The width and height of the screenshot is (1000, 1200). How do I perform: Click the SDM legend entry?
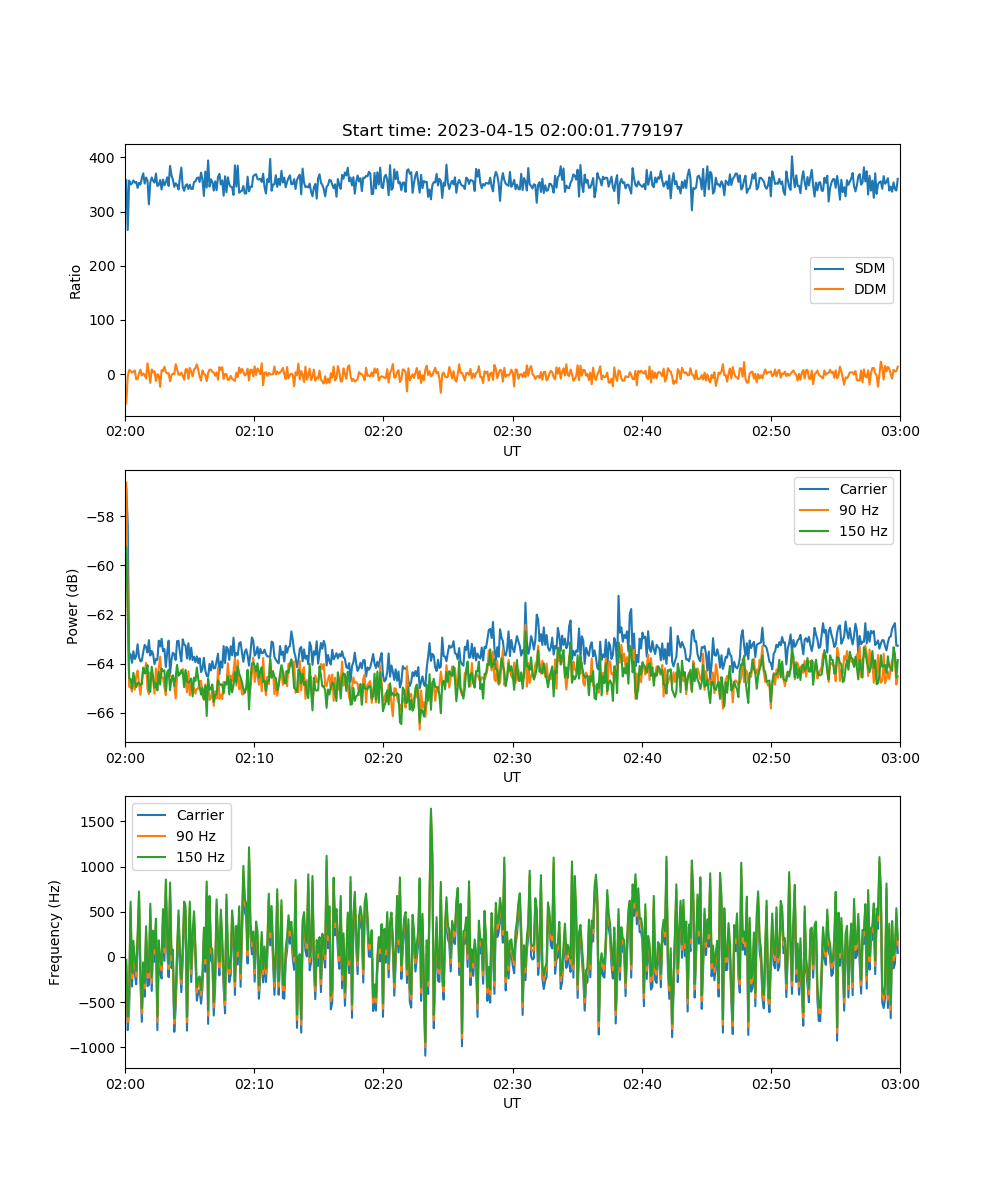852,269
